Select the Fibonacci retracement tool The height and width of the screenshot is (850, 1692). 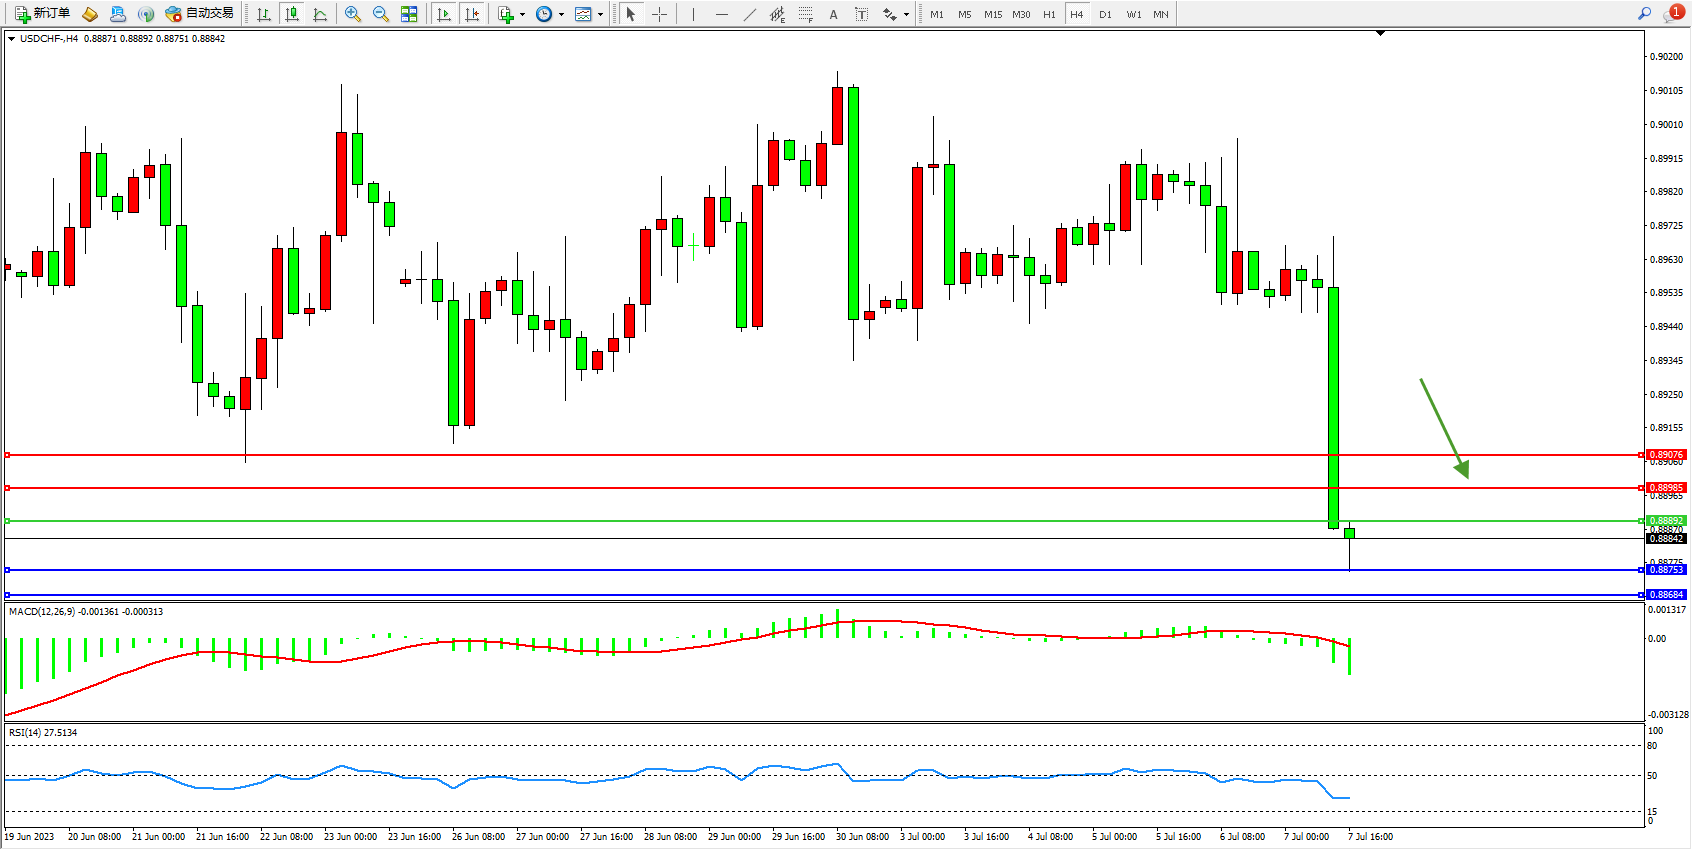805,14
